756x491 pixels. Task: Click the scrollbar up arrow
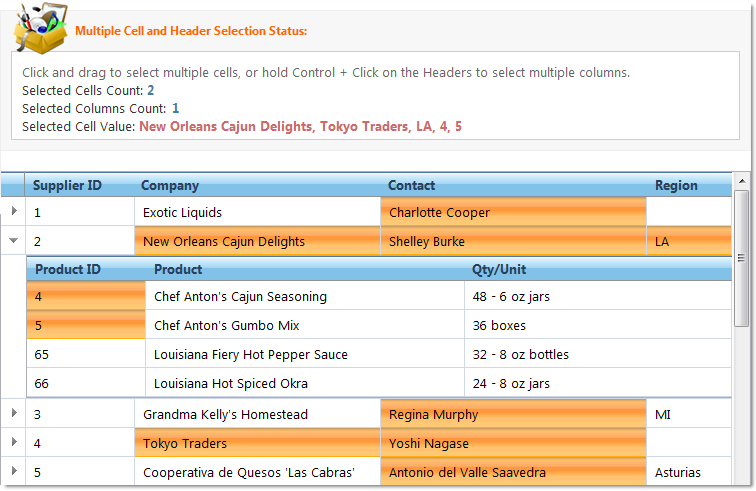point(741,181)
